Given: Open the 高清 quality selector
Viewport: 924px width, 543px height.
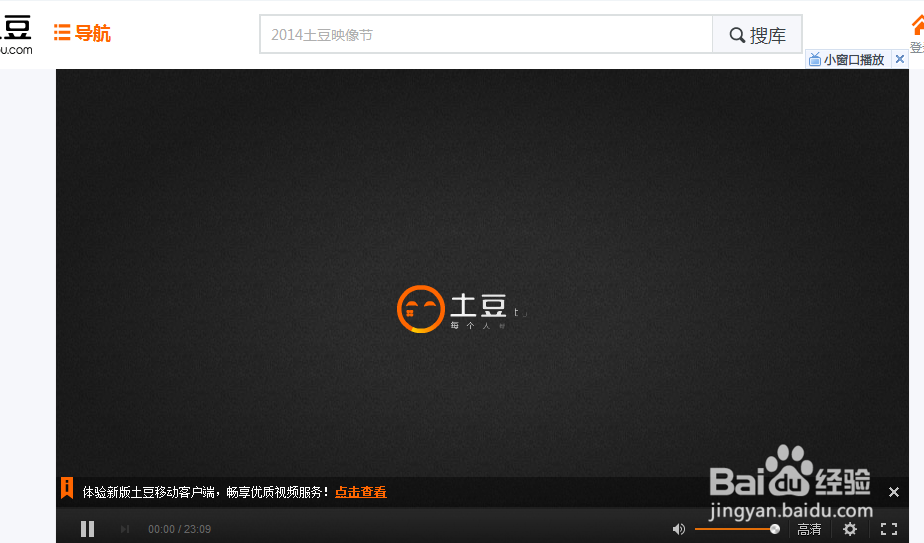Looking at the screenshot, I should (809, 529).
